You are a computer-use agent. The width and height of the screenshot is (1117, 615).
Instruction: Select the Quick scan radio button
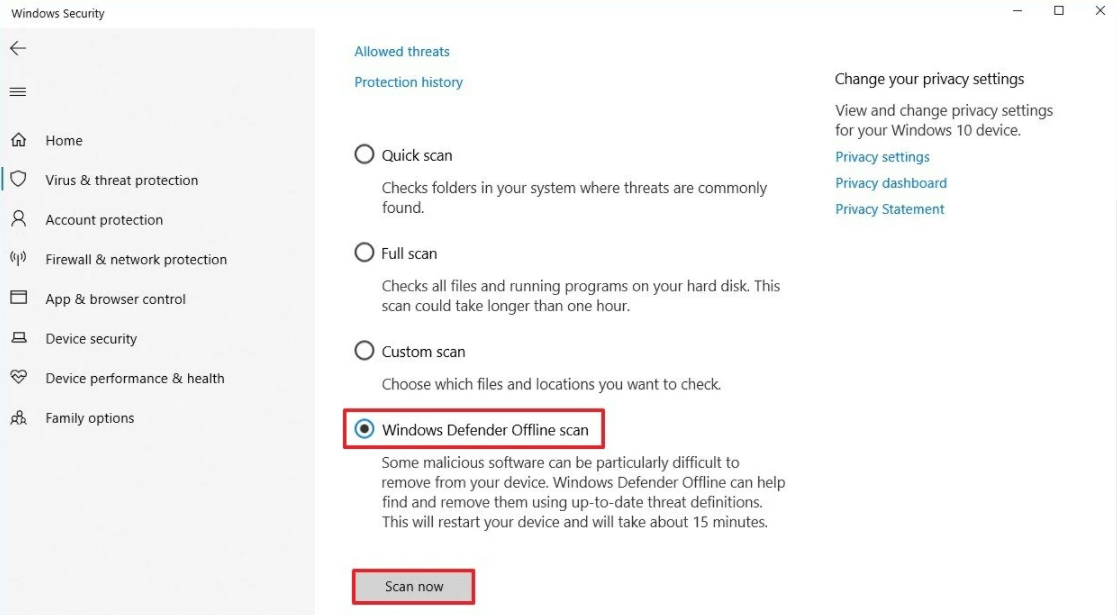point(364,155)
